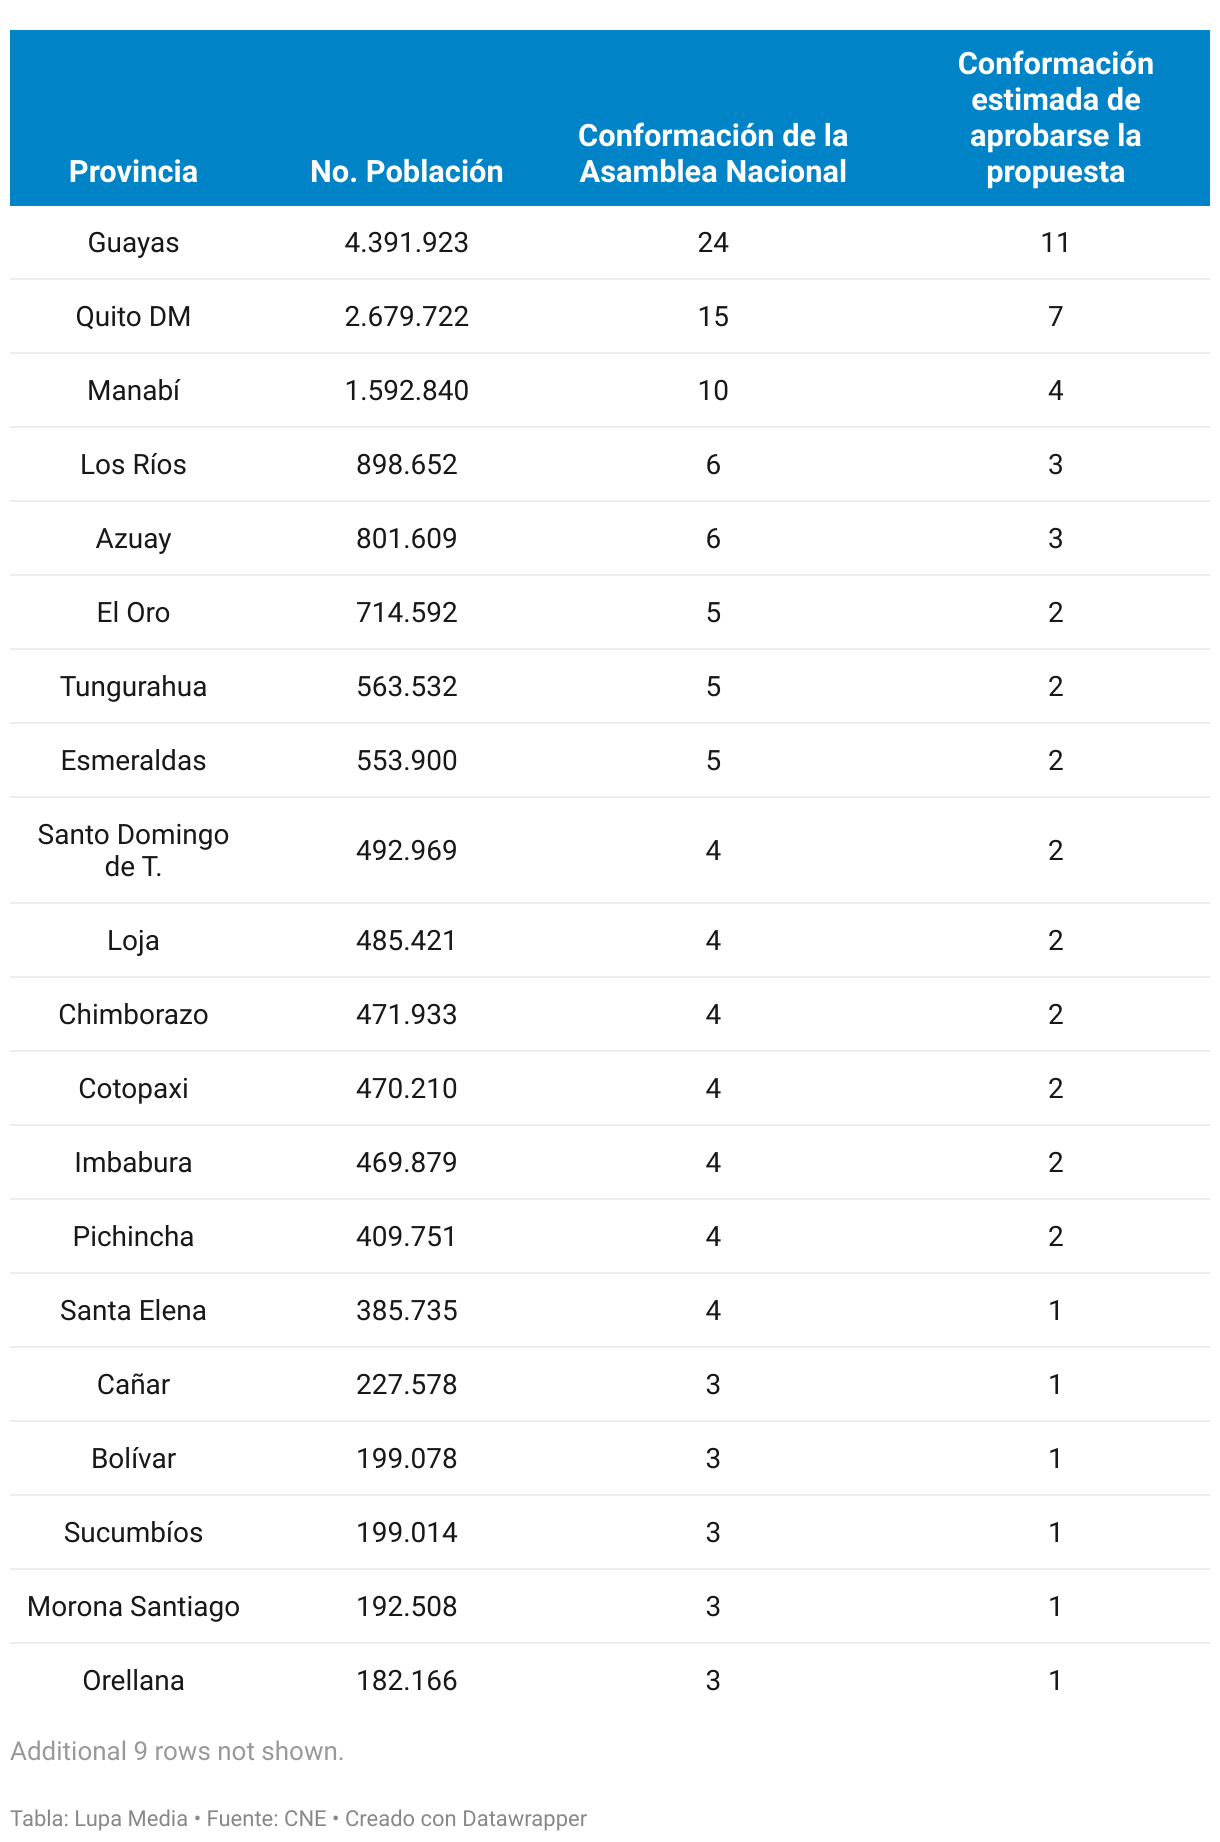Viewport: 1220px width, 1842px height.
Task: Select Azuay population value 801.609
Action: (x=406, y=539)
